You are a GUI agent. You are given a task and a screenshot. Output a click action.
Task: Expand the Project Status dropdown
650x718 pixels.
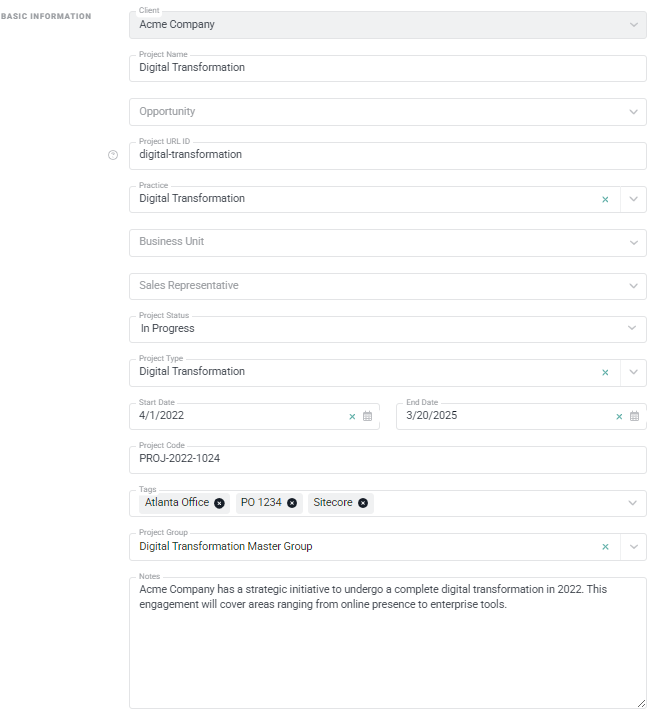point(633,328)
